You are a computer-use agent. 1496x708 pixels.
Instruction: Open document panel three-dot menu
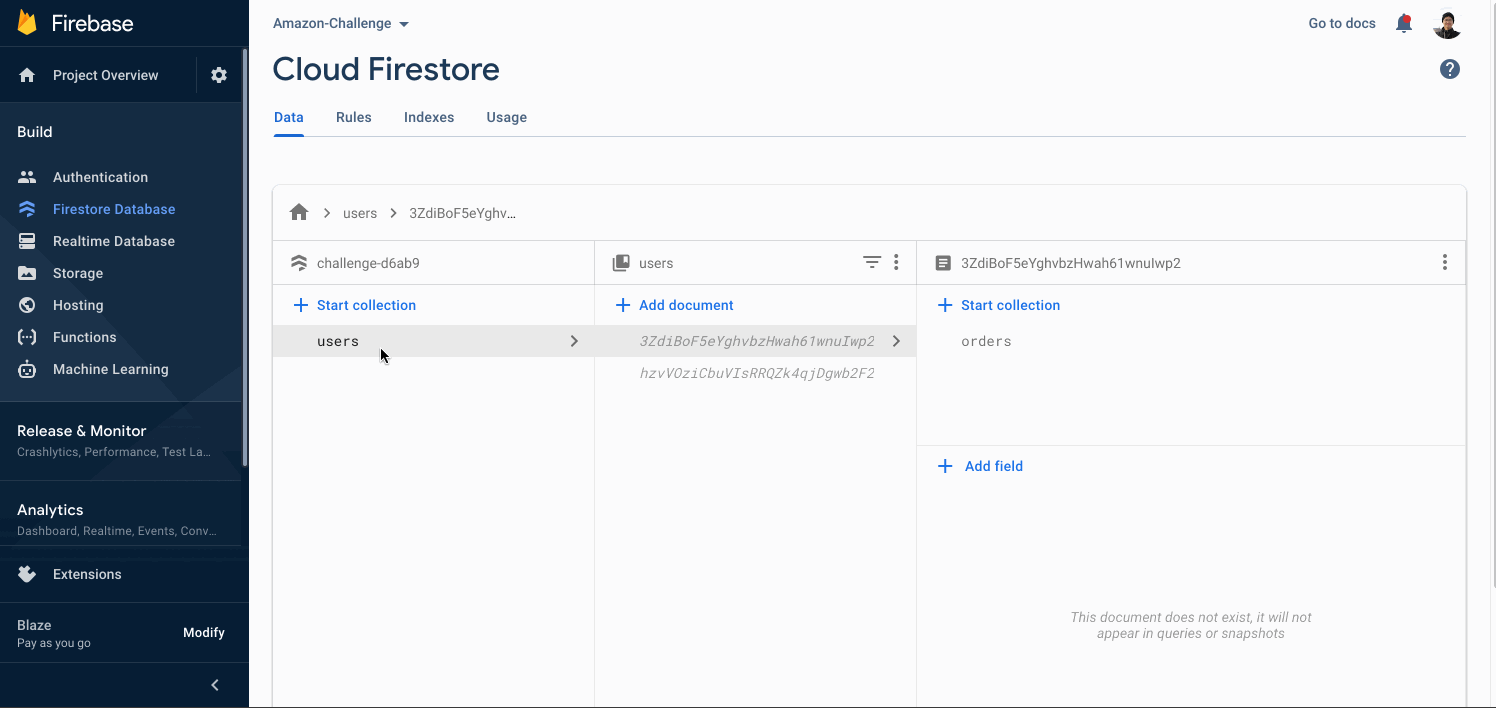(x=1445, y=262)
